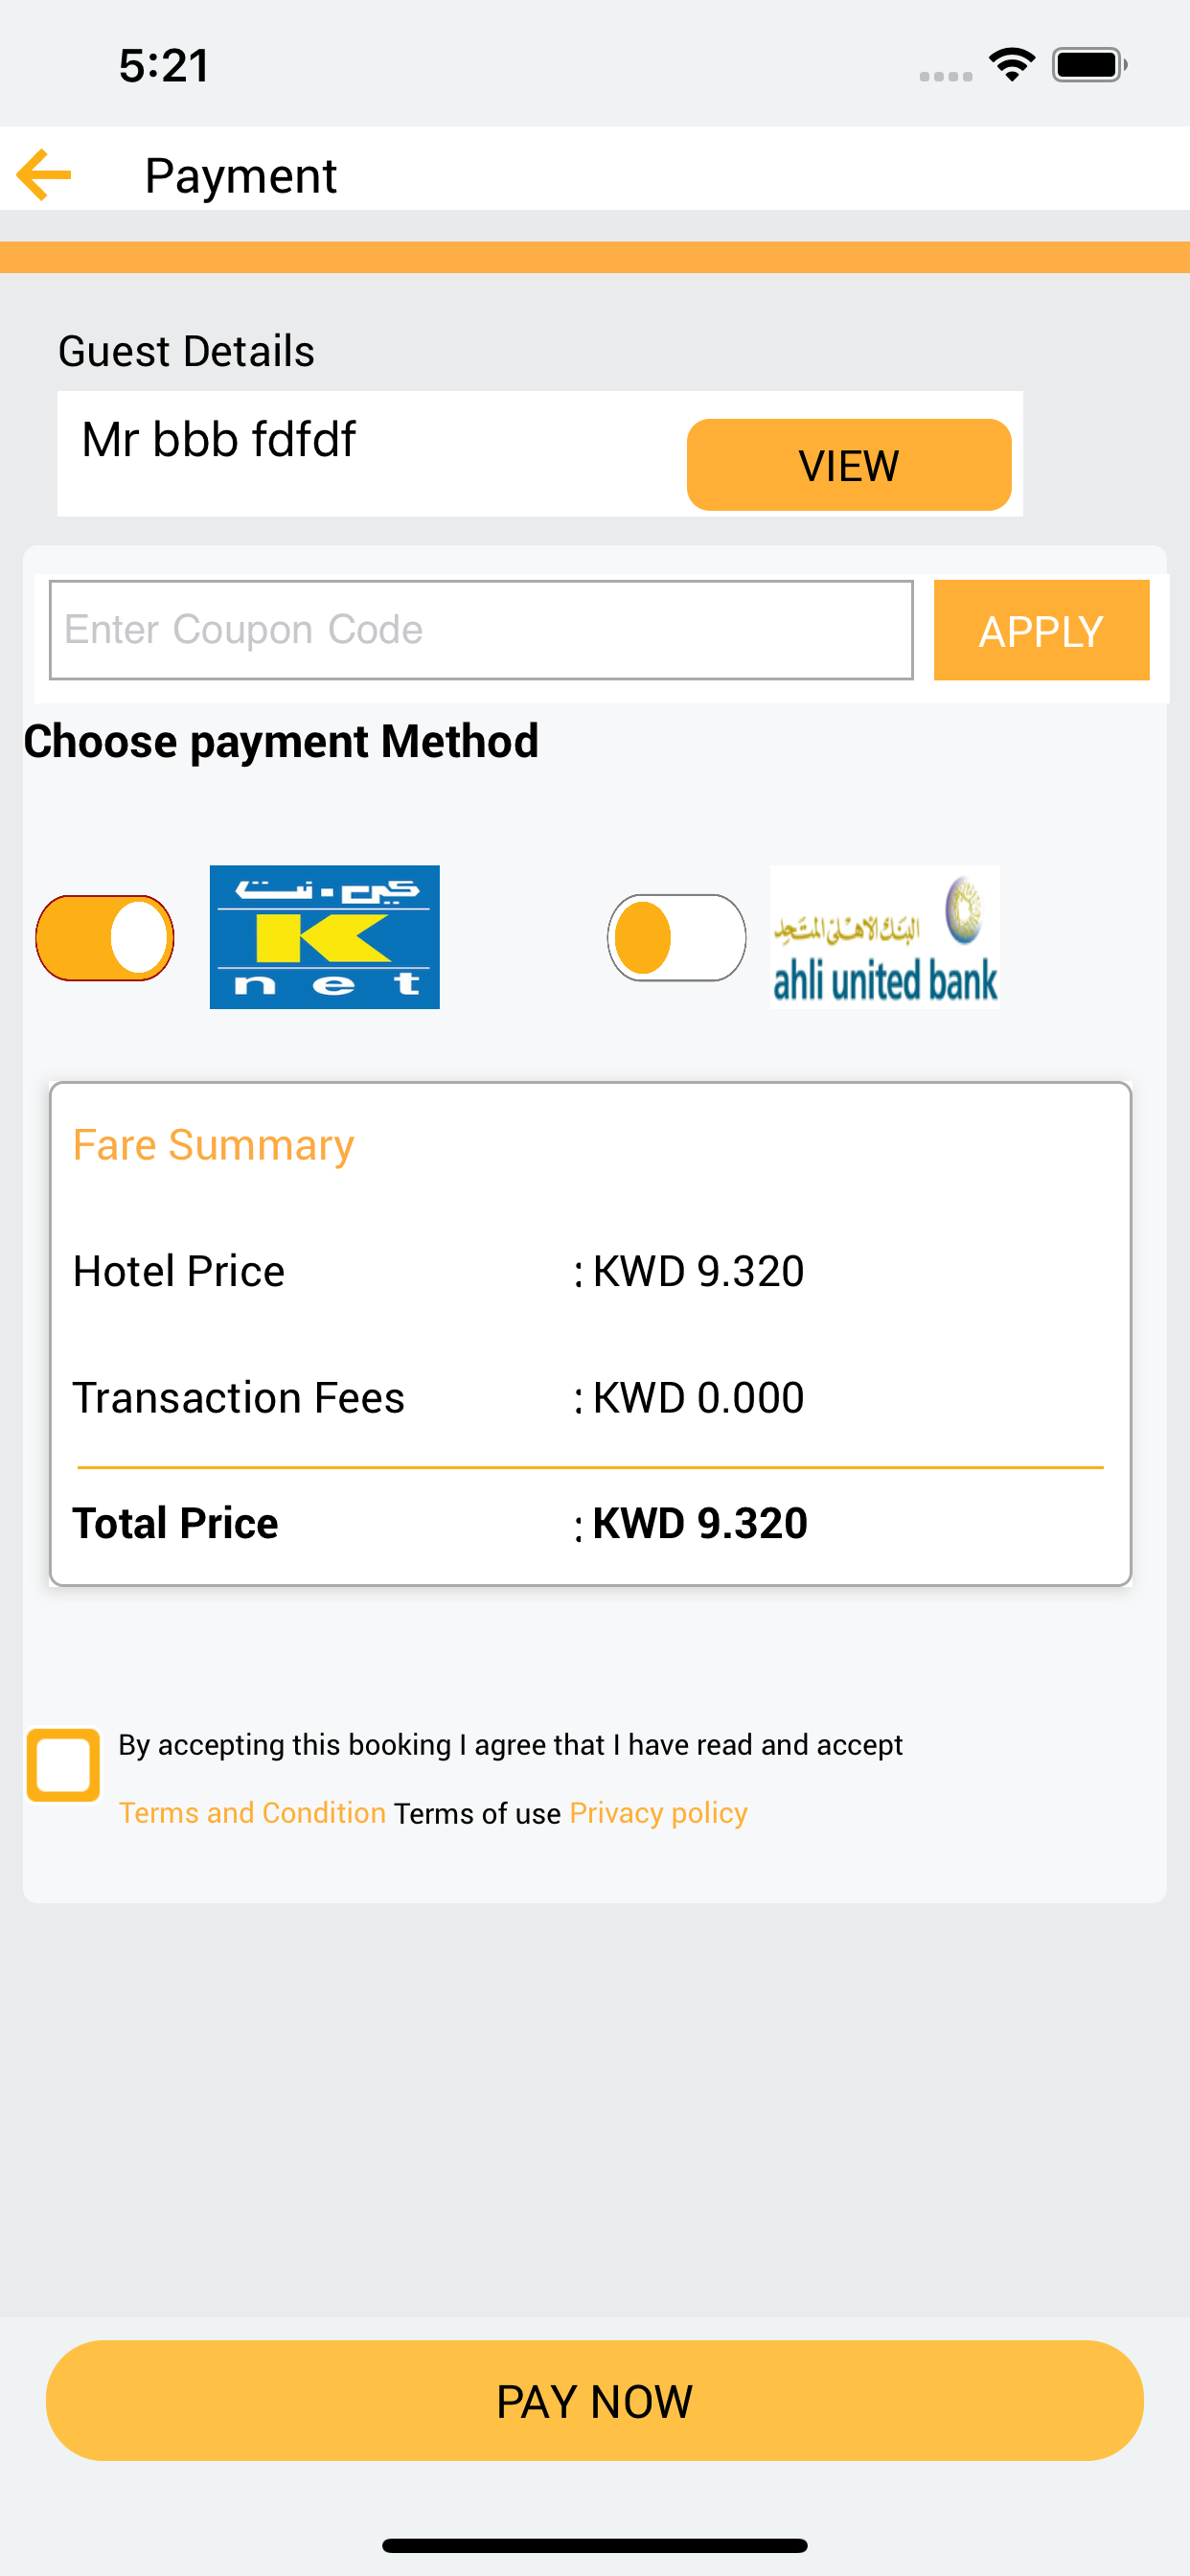Tap the guest name Mr bbb fdfdf
Viewport: 1190px width, 2576px height.
(x=218, y=440)
